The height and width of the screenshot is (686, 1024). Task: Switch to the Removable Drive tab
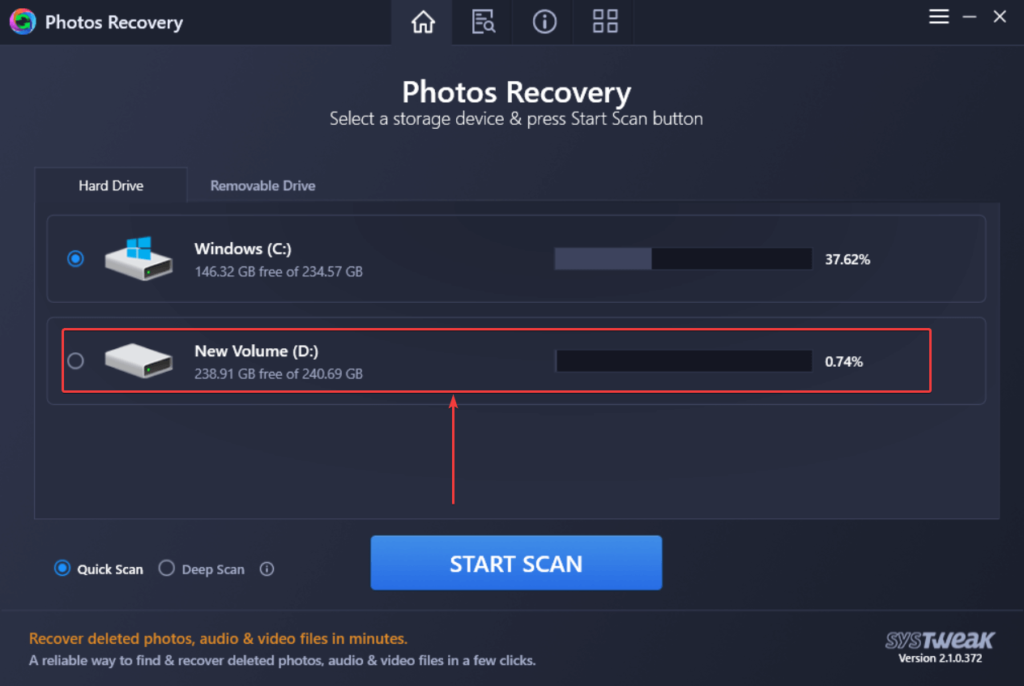coord(263,186)
